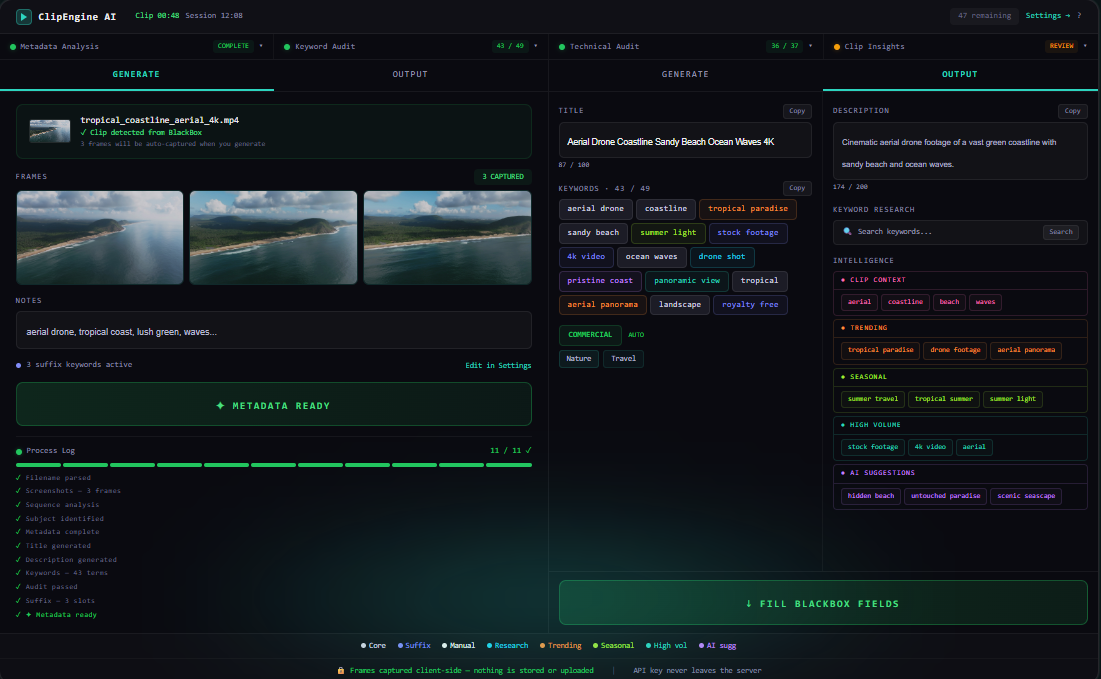Click into the Notes input field
The image size is (1101, 679).
coord(274,331)
